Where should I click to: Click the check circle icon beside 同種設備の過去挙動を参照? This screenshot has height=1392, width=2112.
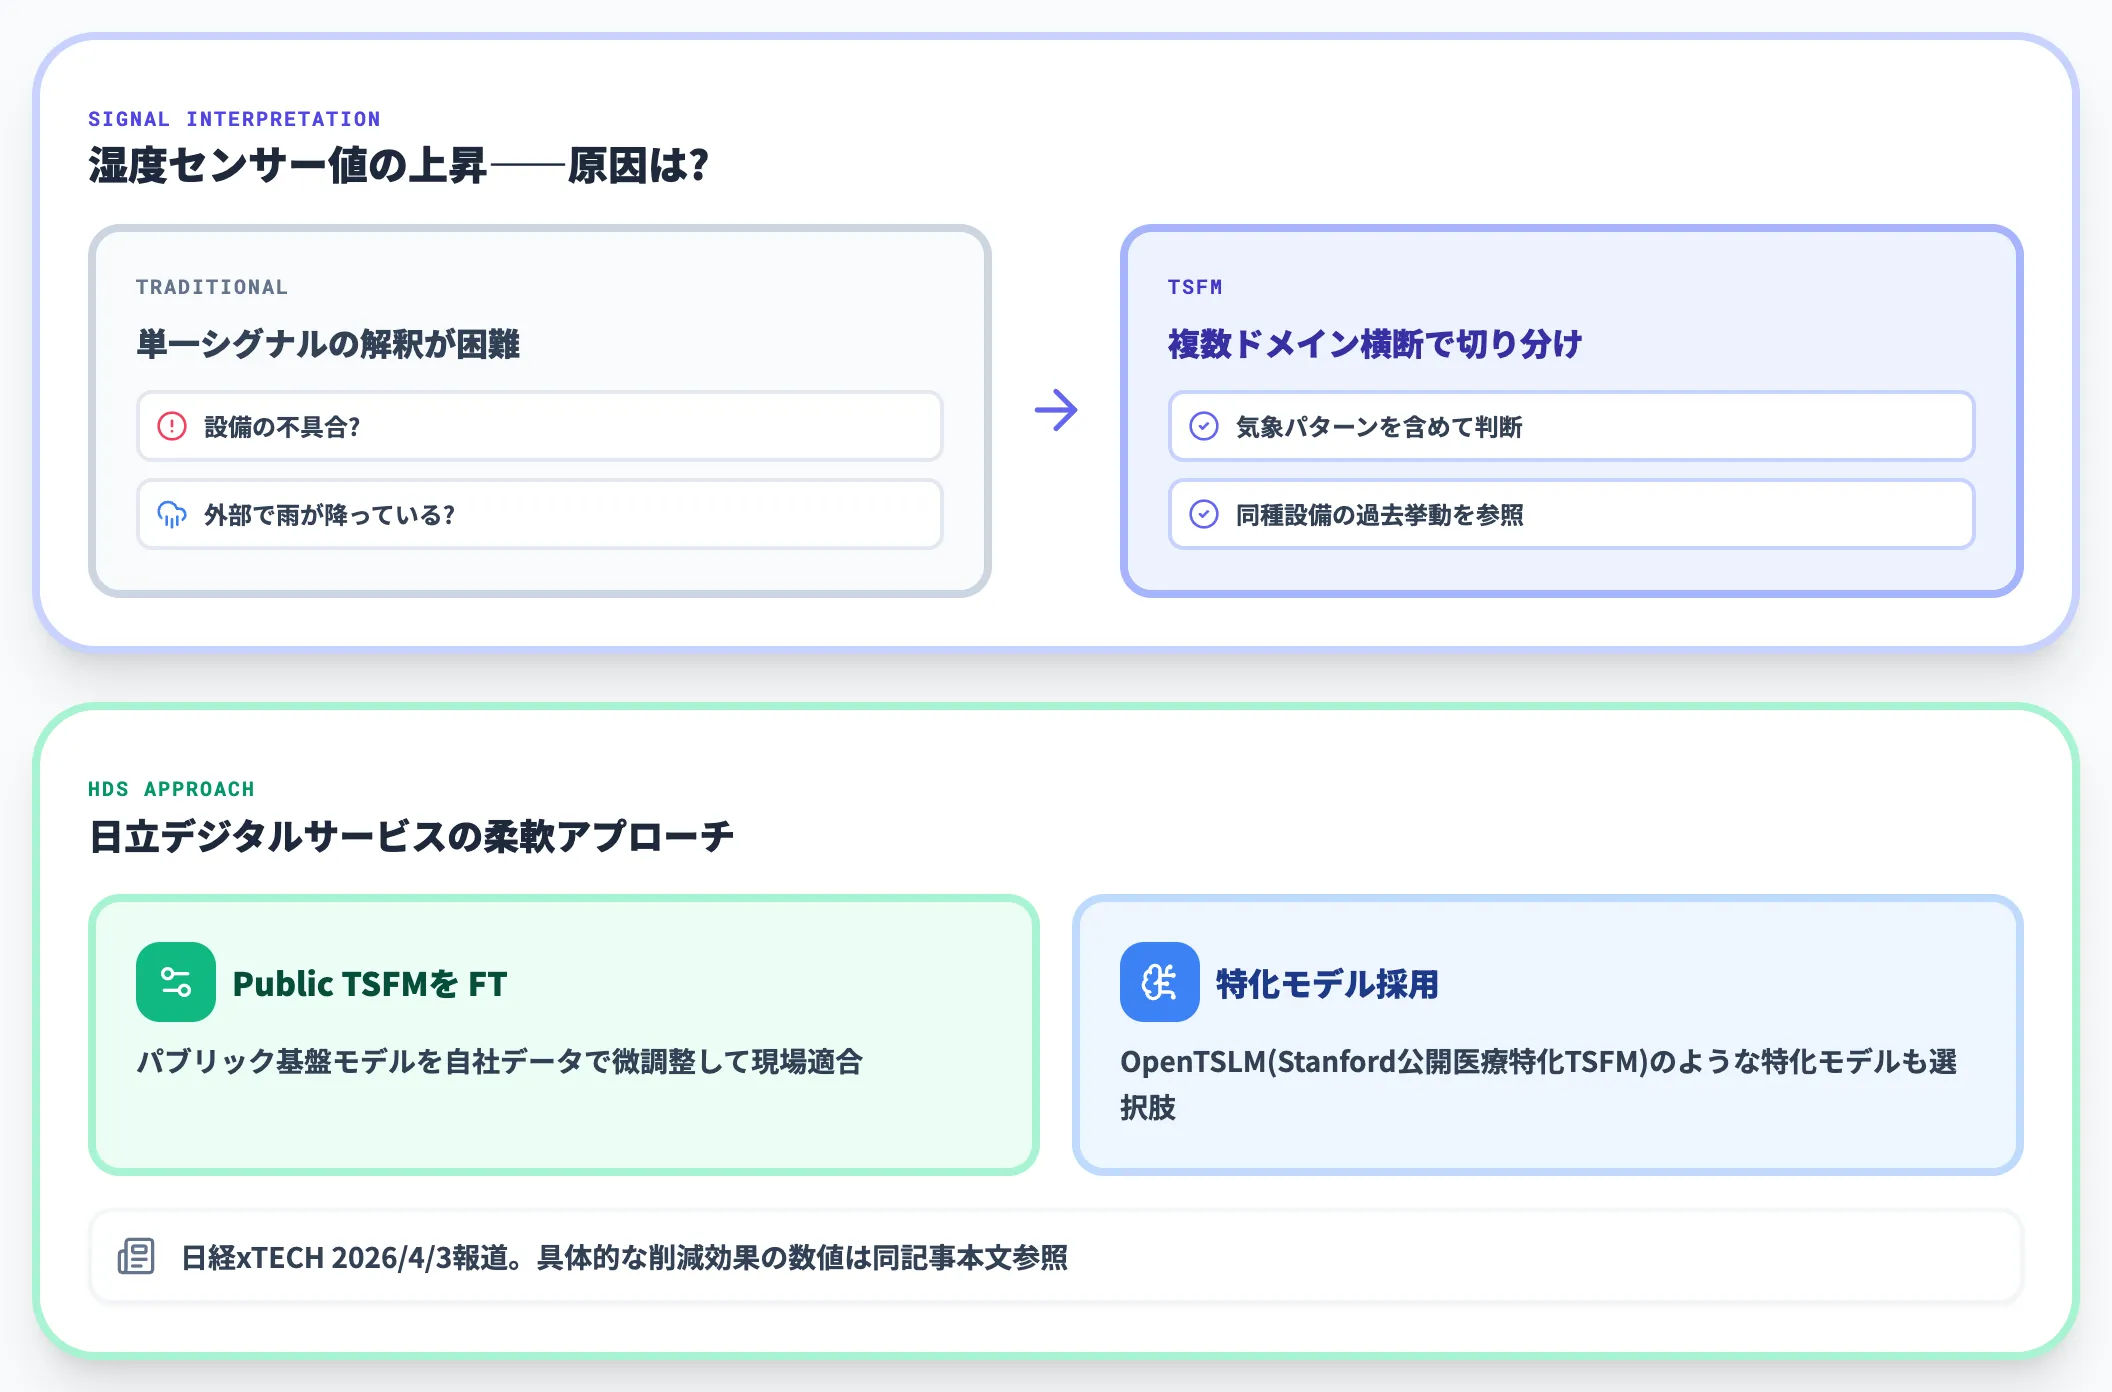click(x=1204, y=514)
